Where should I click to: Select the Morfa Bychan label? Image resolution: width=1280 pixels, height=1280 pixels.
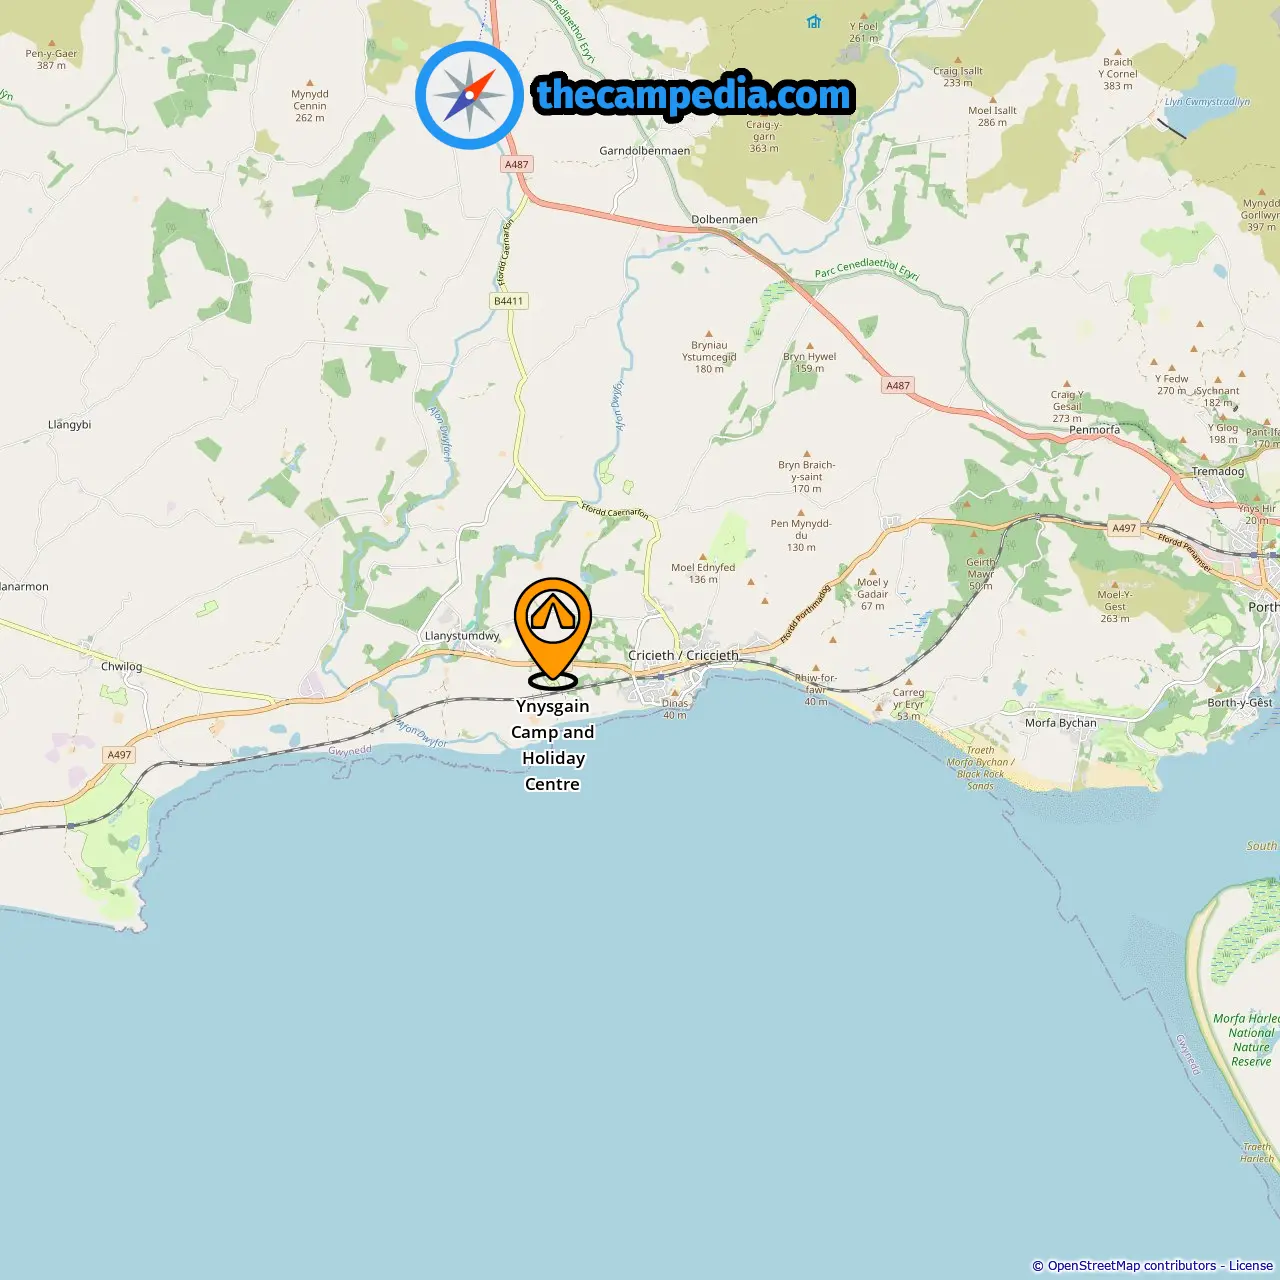pyautogui.click(x=1061, y=722)
